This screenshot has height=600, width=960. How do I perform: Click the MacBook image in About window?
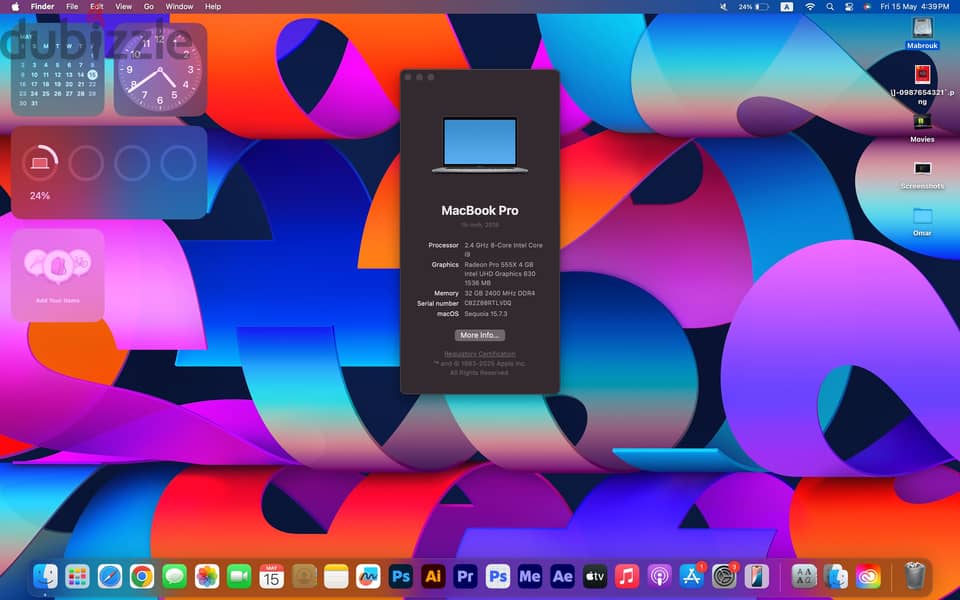pos(480,145)
